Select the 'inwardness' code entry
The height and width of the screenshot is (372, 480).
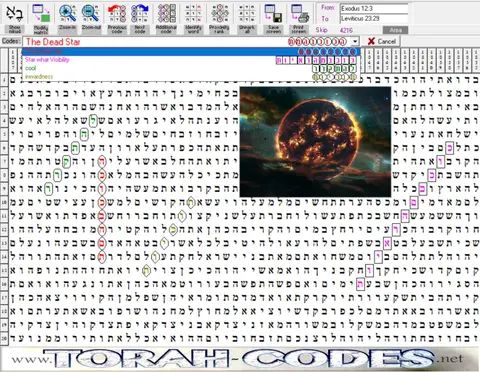(x=191, y=77)
